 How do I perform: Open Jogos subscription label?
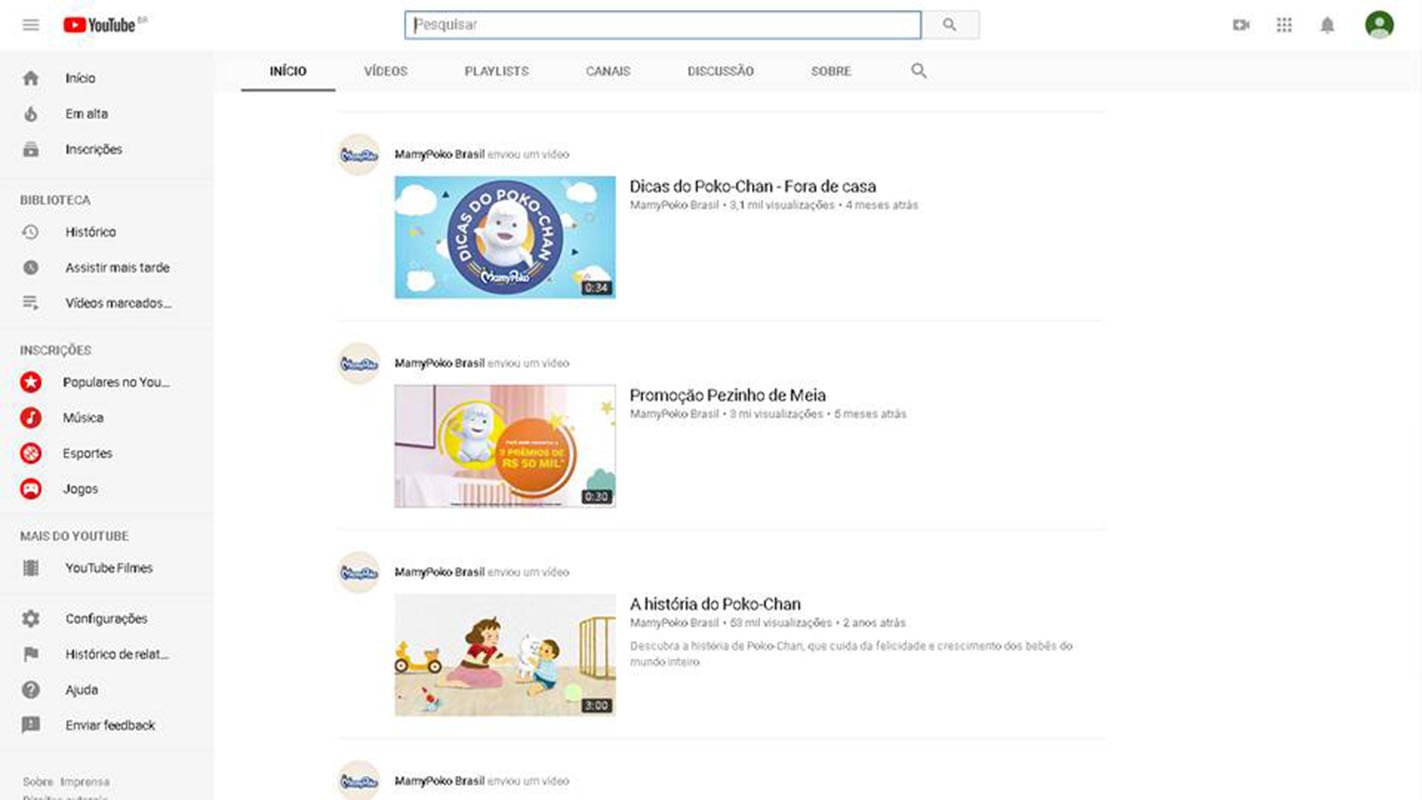click(80, 489)
